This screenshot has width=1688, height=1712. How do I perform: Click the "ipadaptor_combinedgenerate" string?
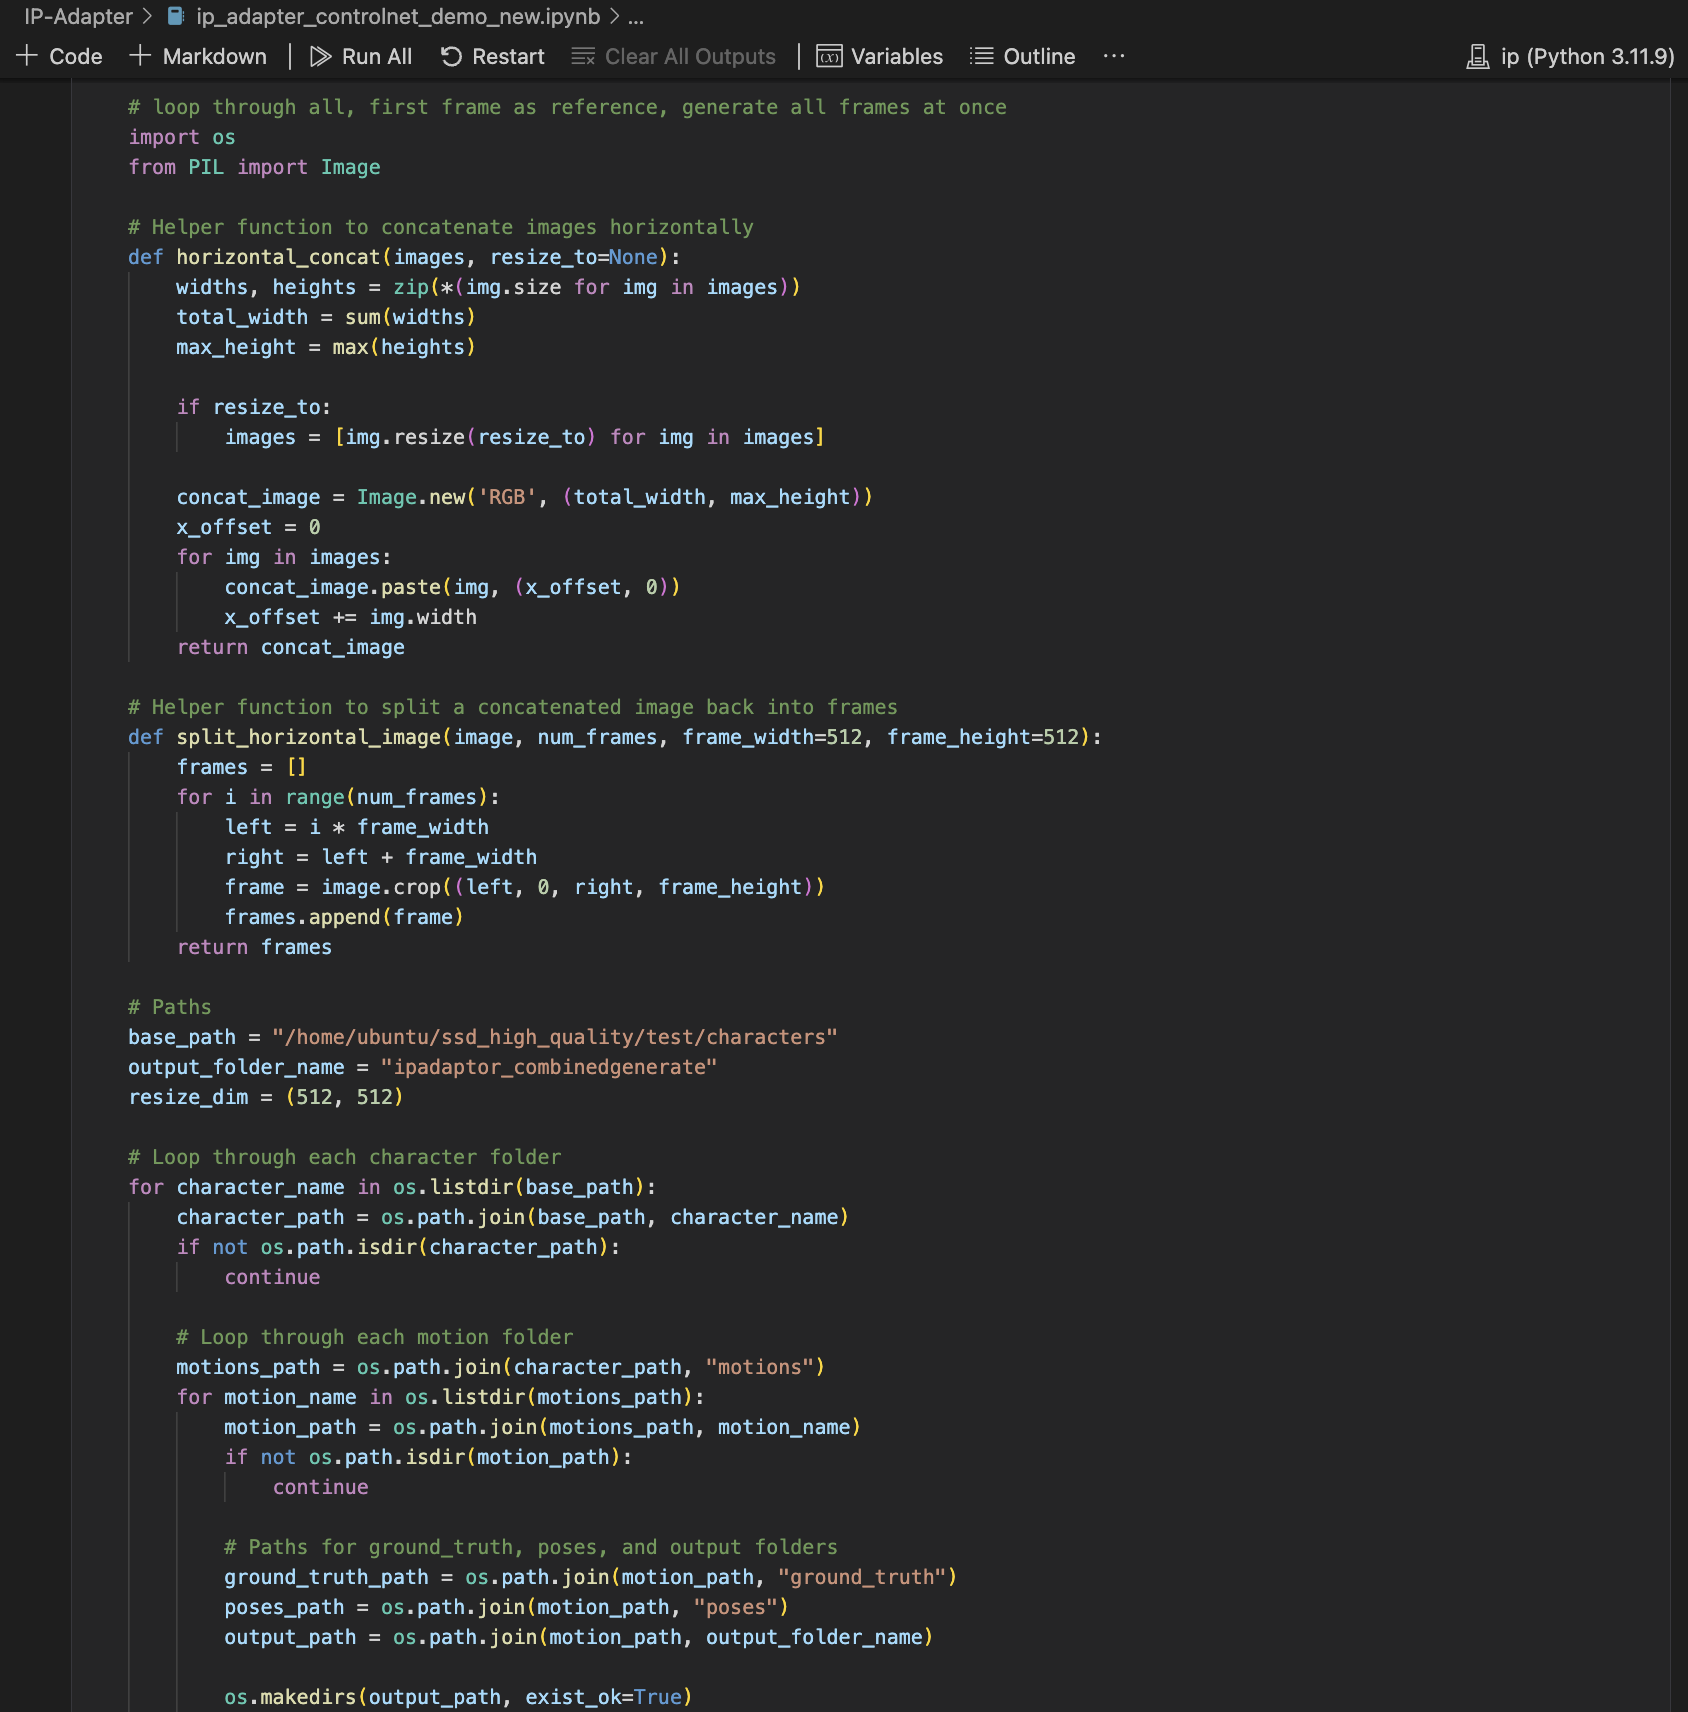[x=548, y=1067]
